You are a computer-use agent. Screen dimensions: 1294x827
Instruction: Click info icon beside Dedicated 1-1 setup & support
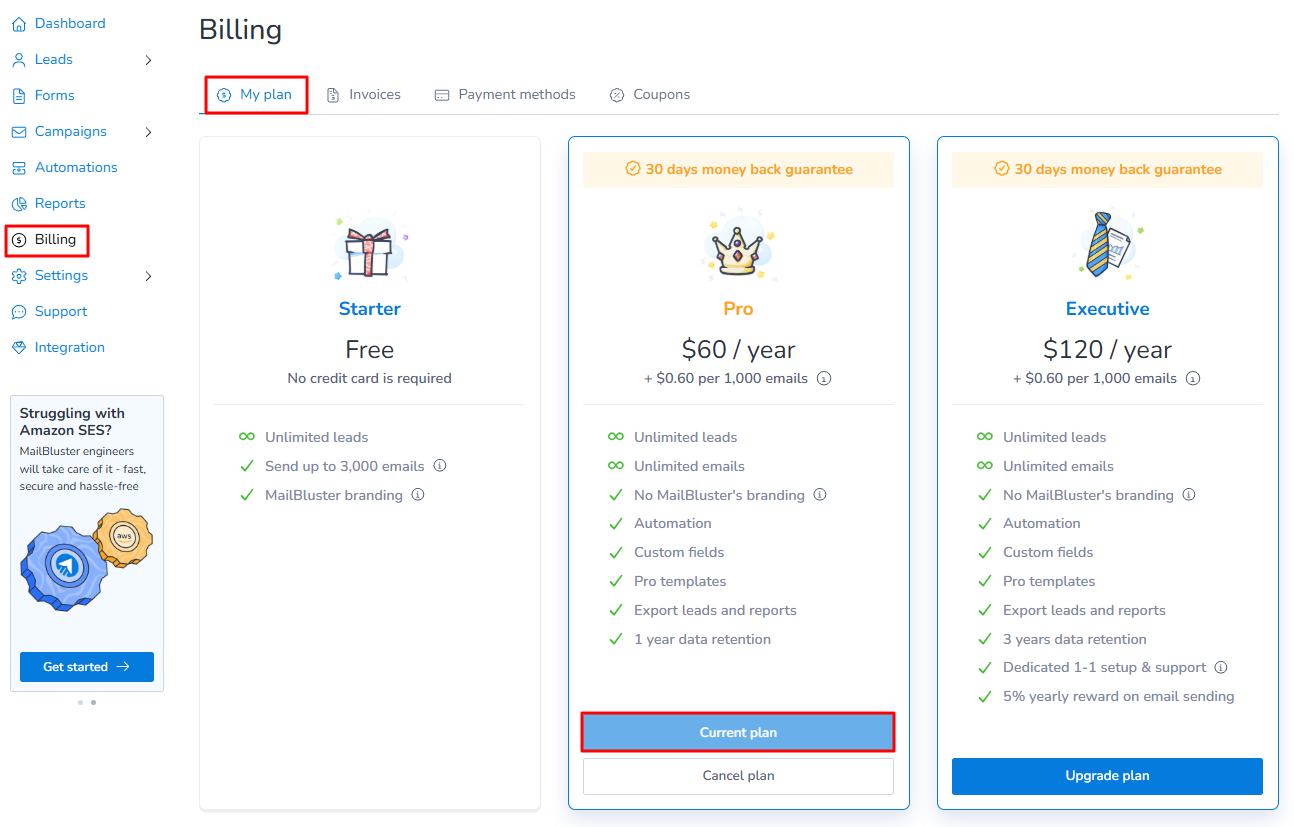click(1221, 668)
